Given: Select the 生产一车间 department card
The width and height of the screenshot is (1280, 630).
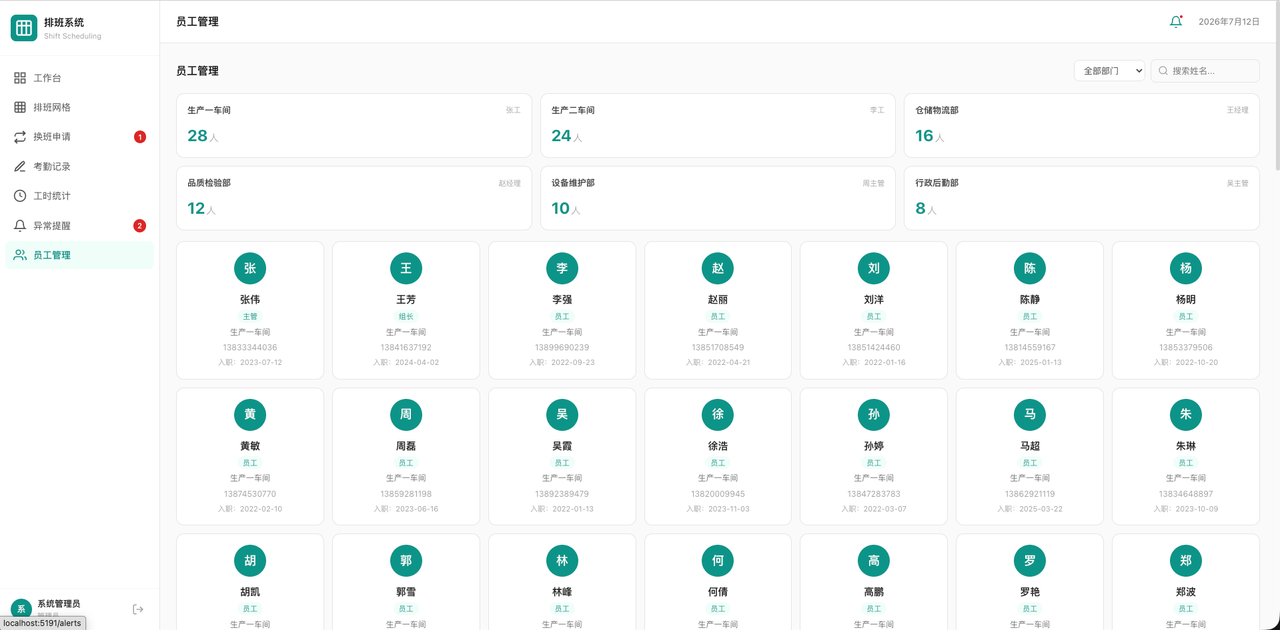Looking at the screenshot, I should click(x=354, y=126).
